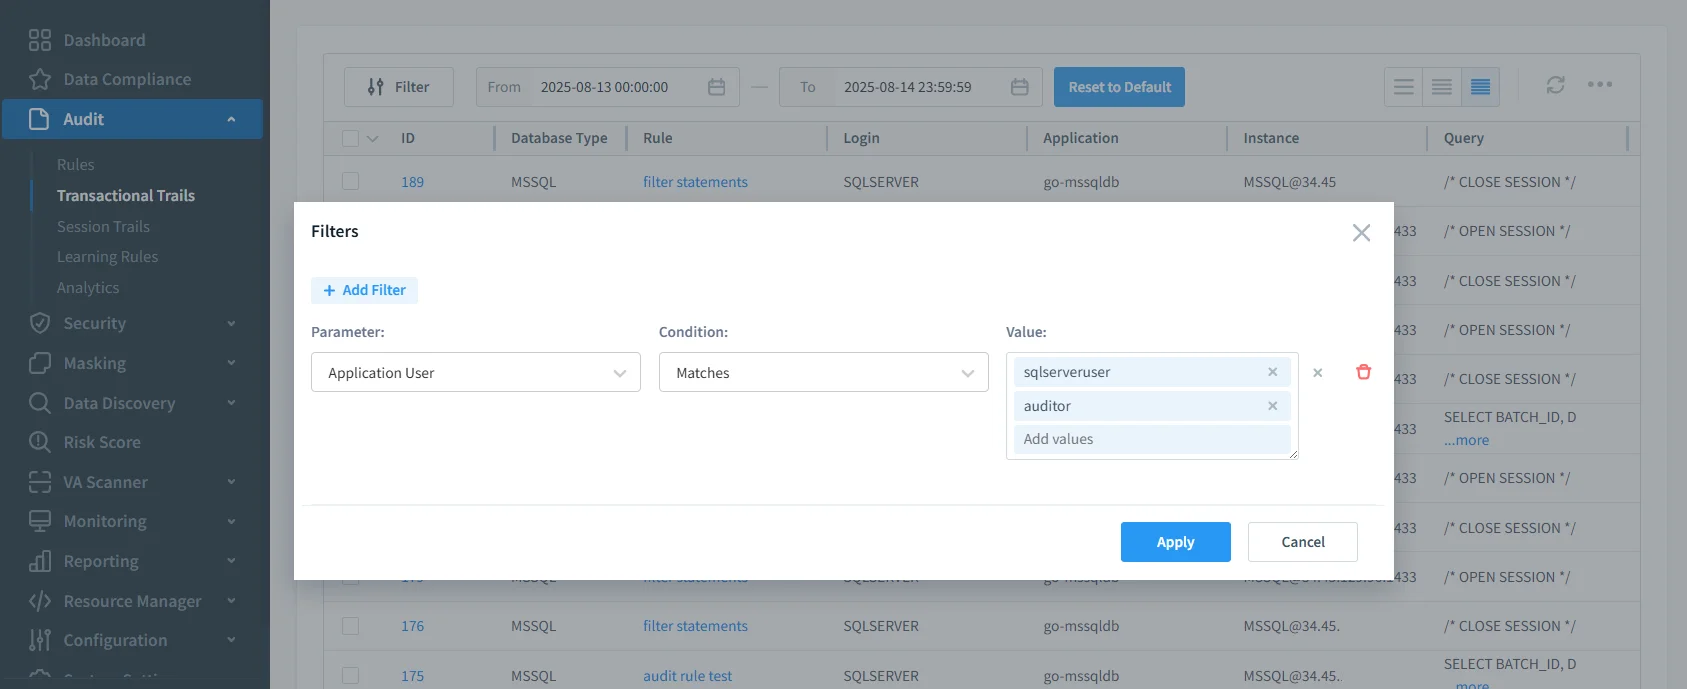Image resolution: width=1687 pixels, height=689 pixels.
Task: Open trail ID 176 link
Action: point(413,626)
